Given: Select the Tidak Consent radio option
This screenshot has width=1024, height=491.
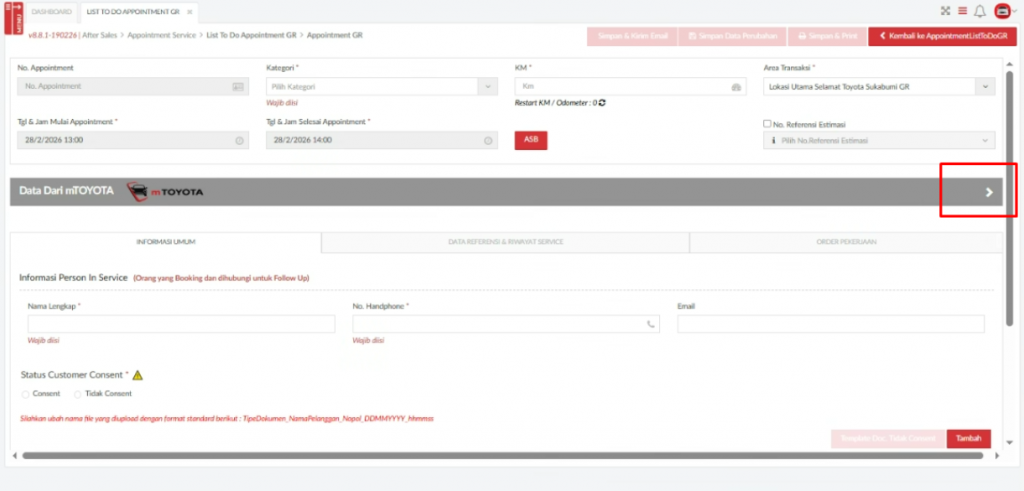Looking at the screenshot, I should 78,394.
